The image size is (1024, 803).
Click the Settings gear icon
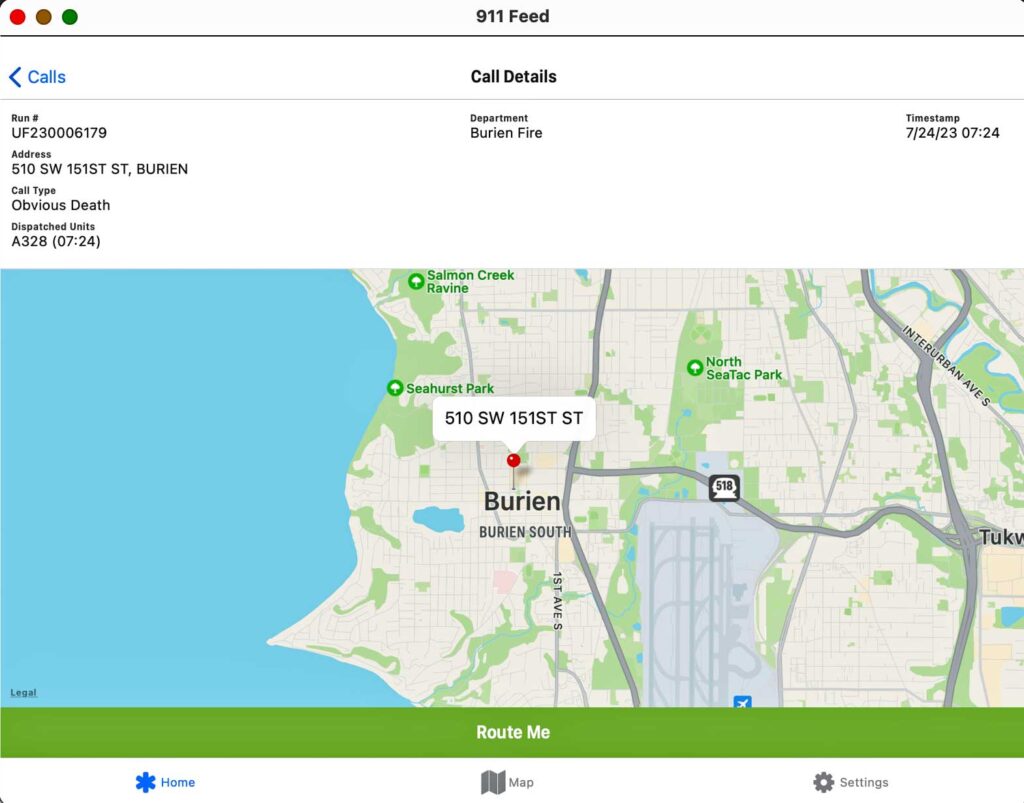click(x=823, y=782)
